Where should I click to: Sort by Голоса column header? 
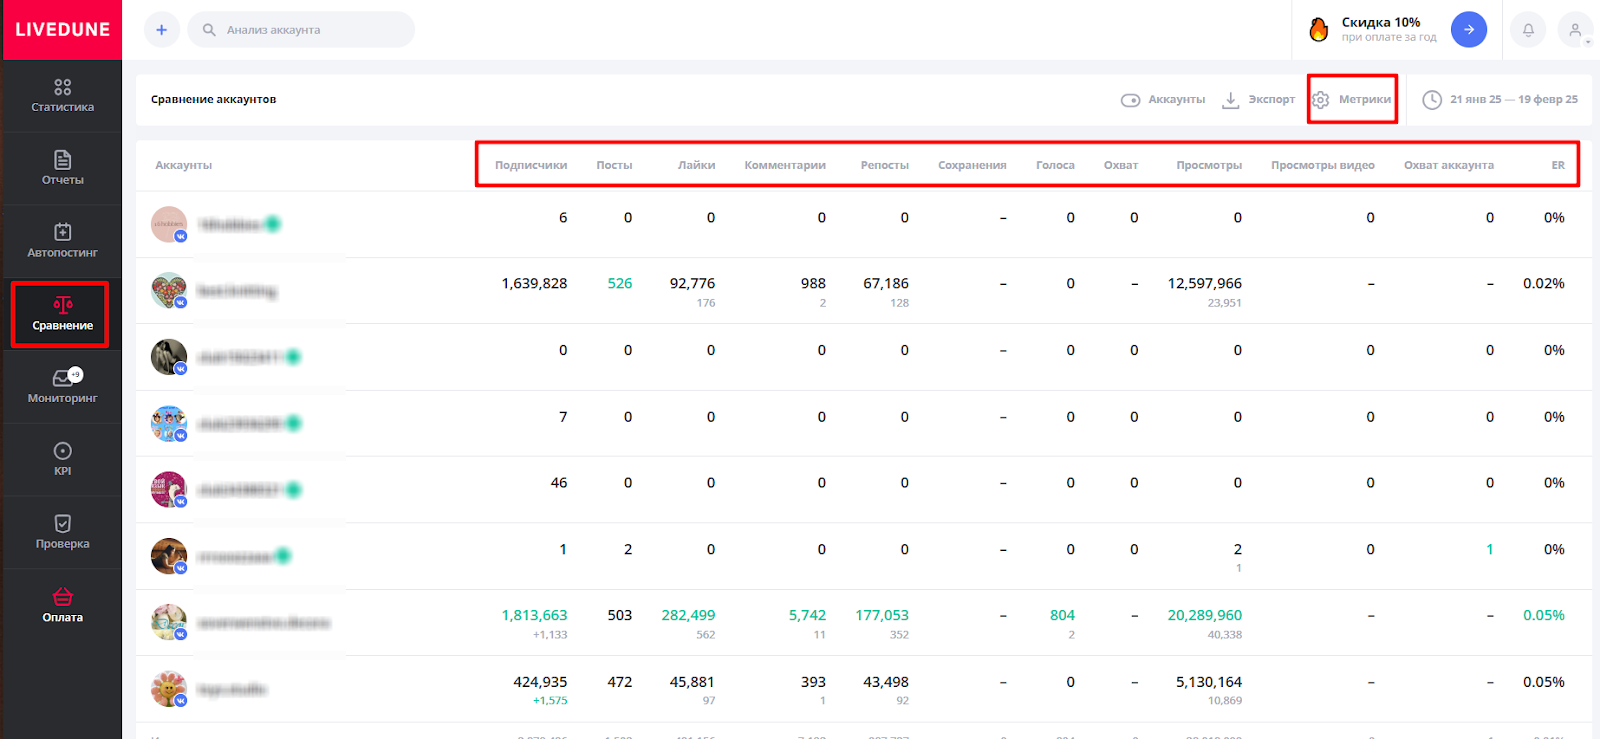coord(1055,165)
